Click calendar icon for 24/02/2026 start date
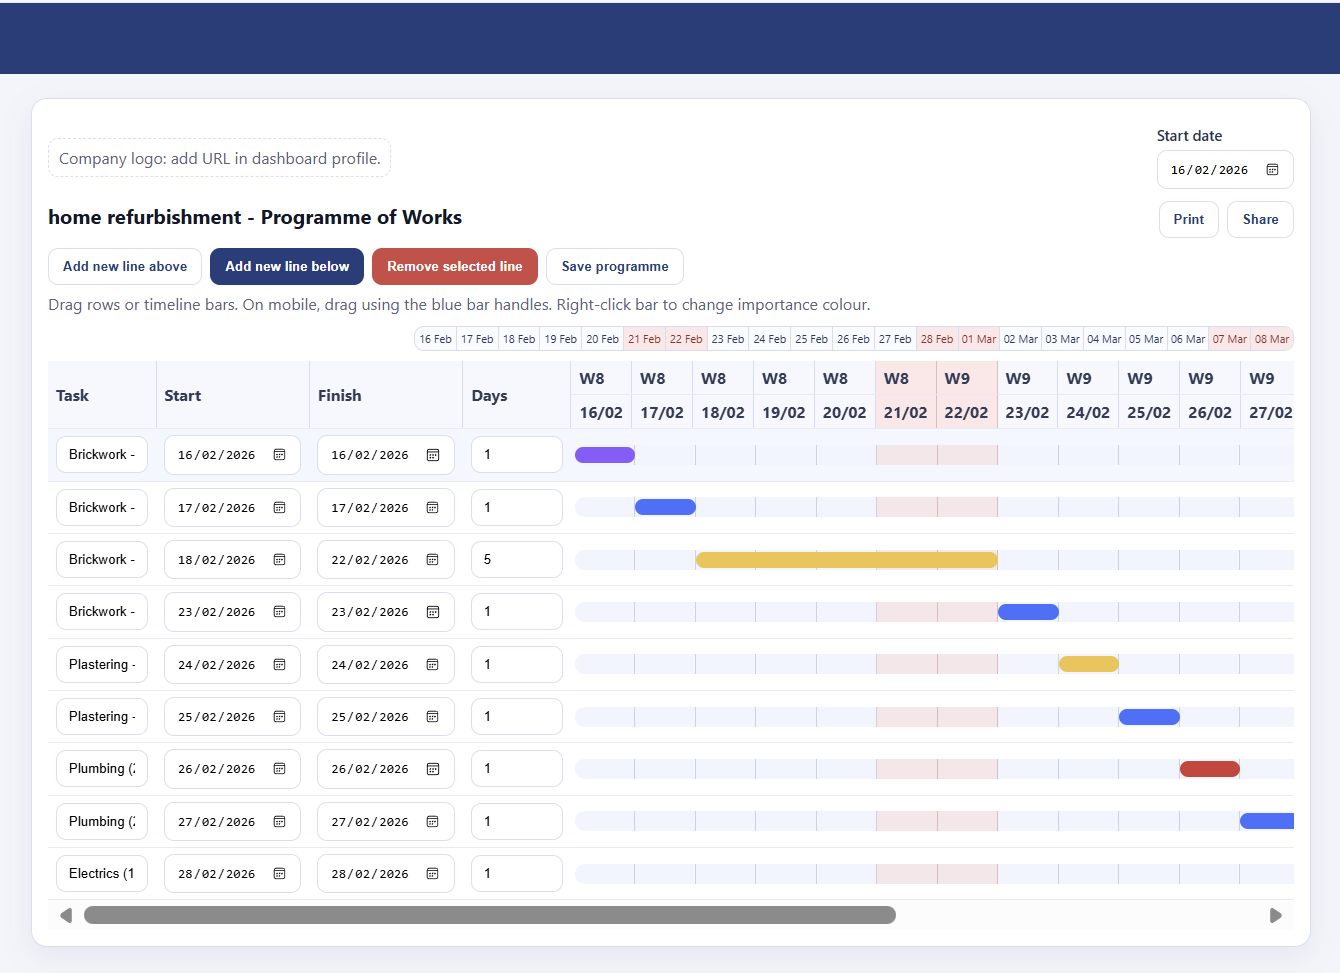The height and width of the screenshot is (973, 1340). [280, 665]
